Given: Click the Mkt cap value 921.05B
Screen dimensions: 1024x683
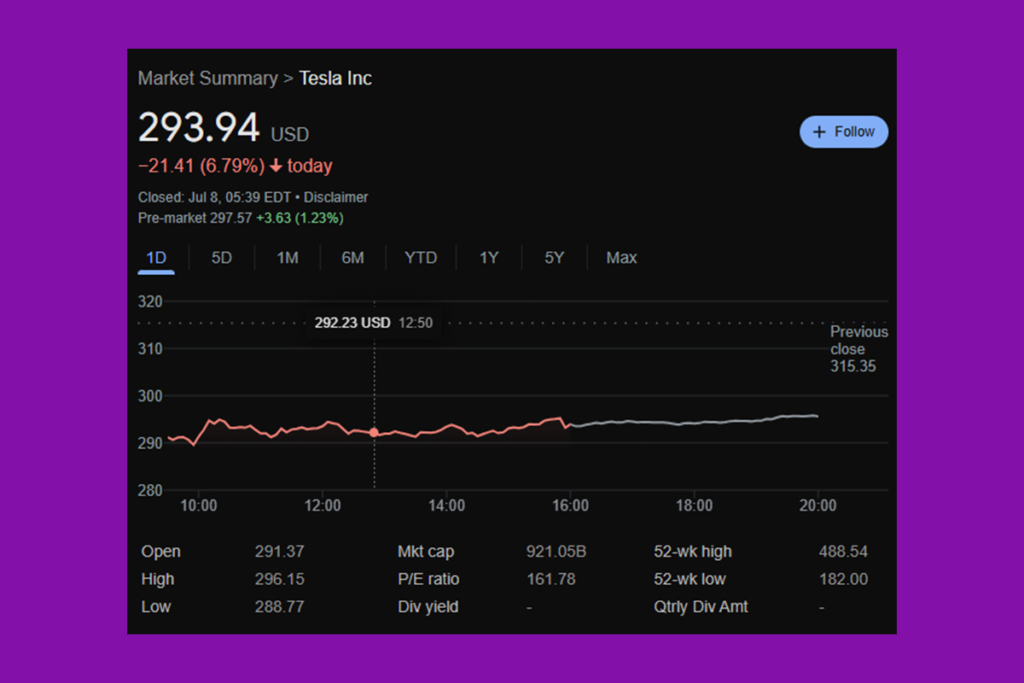Looking at the screenshot, I should [x=555, y=551].
